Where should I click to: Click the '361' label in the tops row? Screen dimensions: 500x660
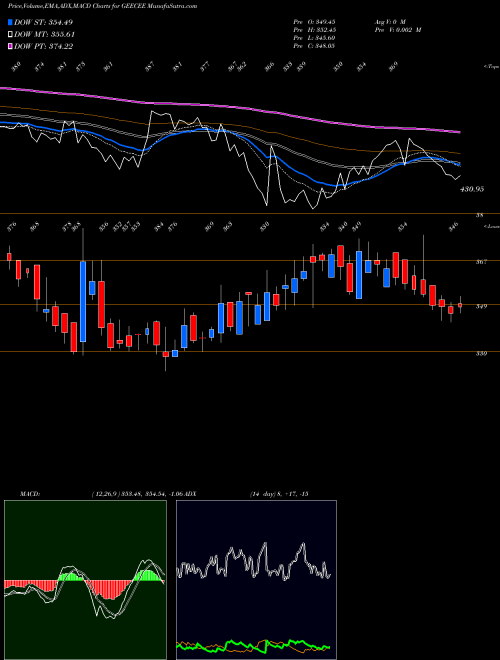click(x=109, y=67)
